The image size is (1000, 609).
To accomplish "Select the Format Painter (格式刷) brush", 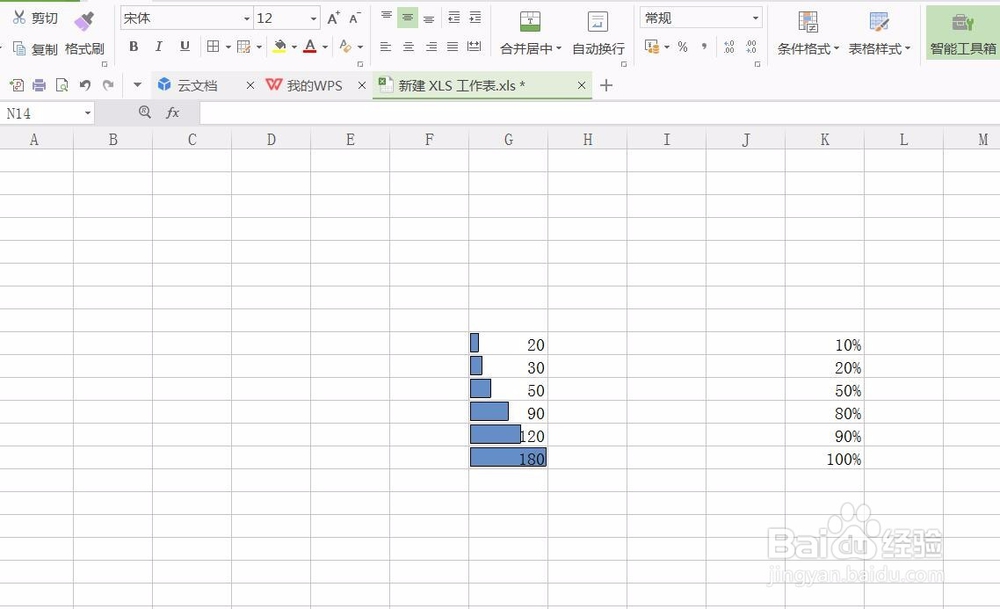I will [84, 35].
